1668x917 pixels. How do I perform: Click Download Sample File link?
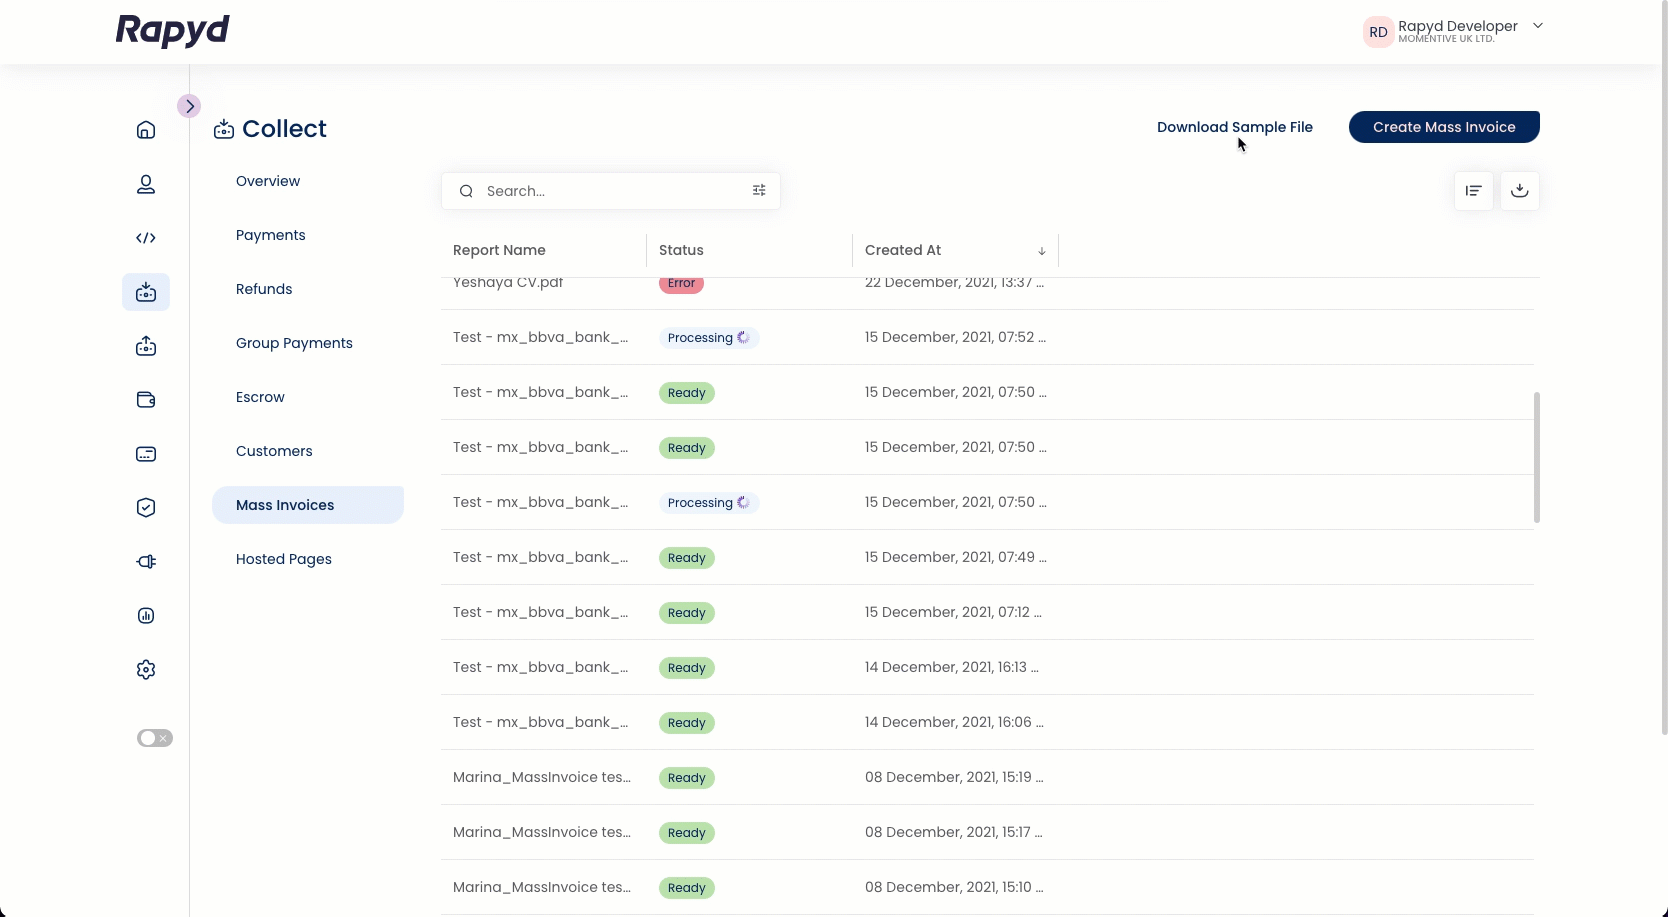[x=1235, y=127]
